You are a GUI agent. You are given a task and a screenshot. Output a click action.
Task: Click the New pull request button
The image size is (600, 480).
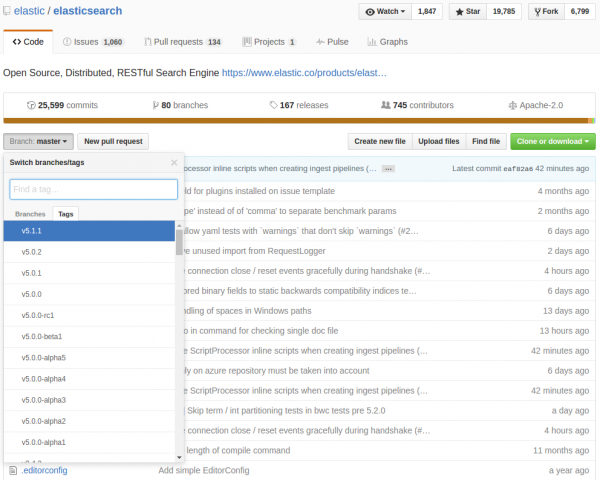click(x=113, y=141)
